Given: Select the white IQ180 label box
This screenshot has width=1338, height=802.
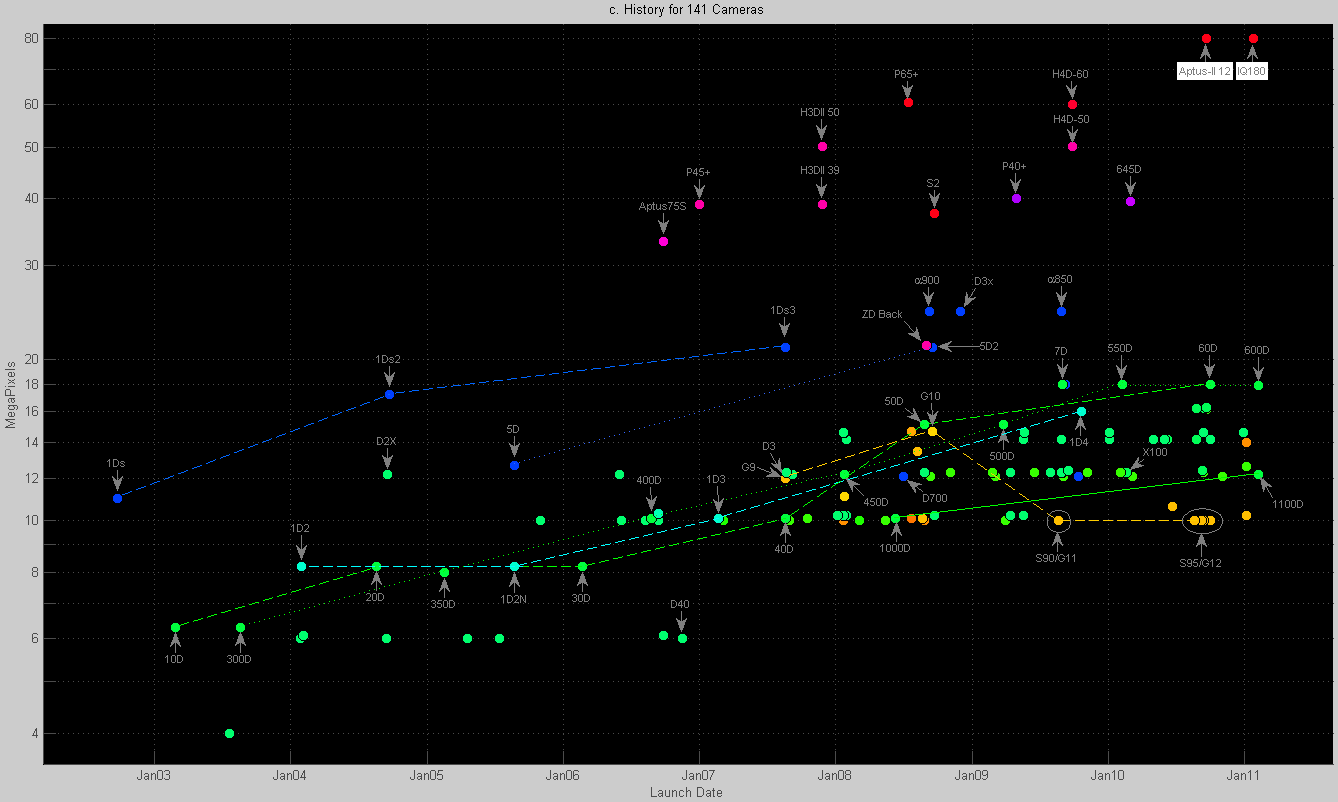Looking at the screenshot, I should coord(1252,71).
